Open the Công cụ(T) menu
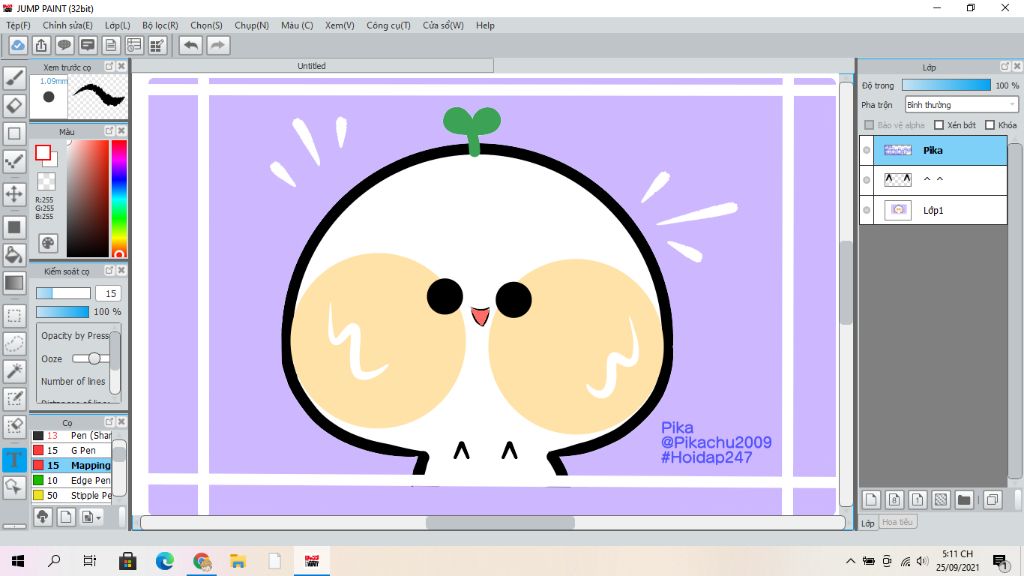The width and height of the screenshot is (1024, 576). coord(388,25)
